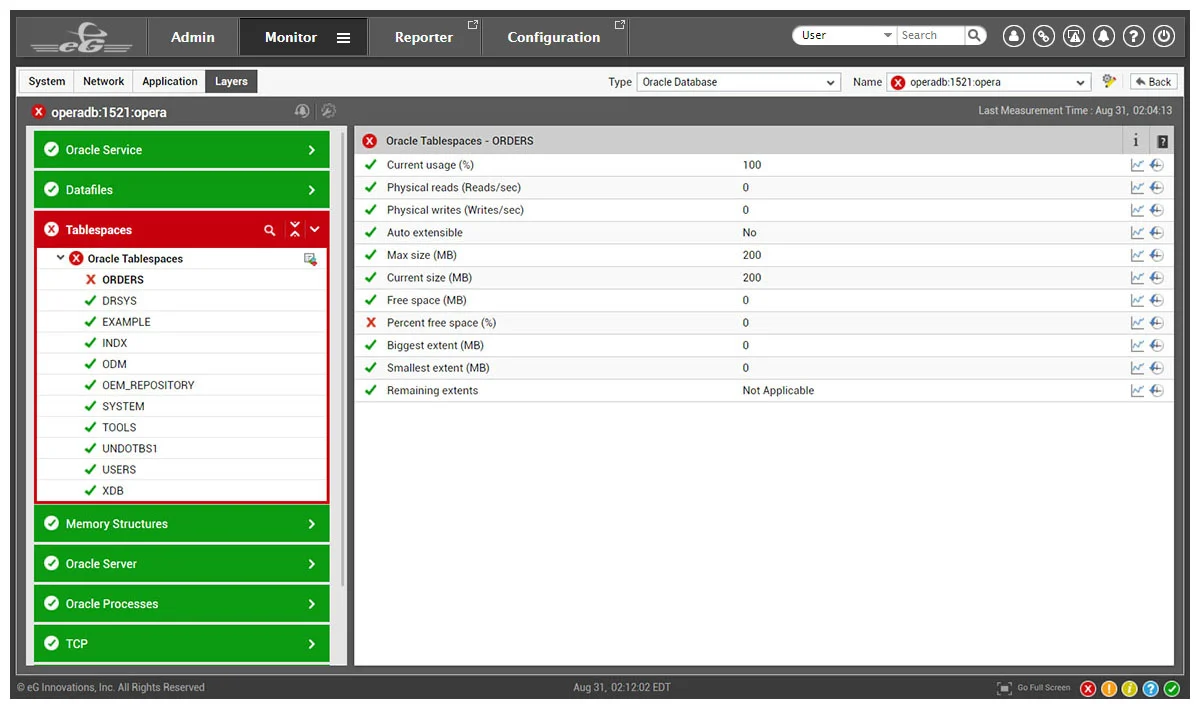This screenshot has width=1200, height=709.
Task: Open the Configuration menu
Action: [555, 37]
